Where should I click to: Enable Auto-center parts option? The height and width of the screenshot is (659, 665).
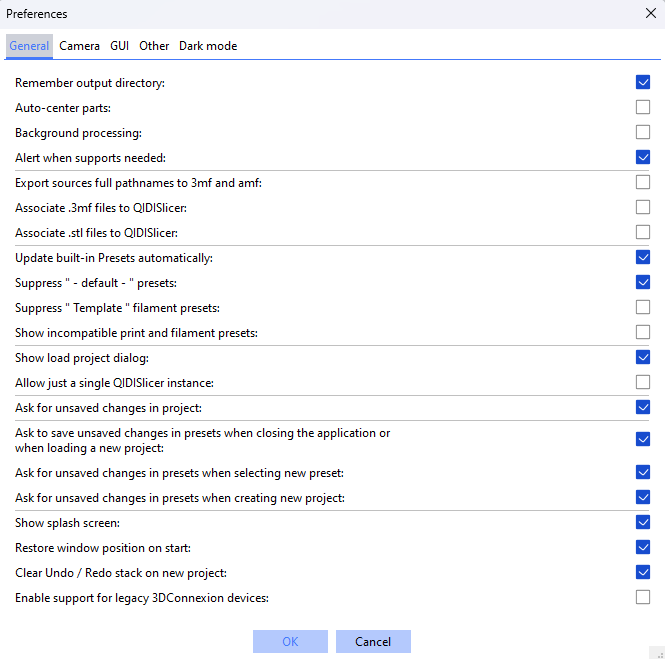pos(643,107)
